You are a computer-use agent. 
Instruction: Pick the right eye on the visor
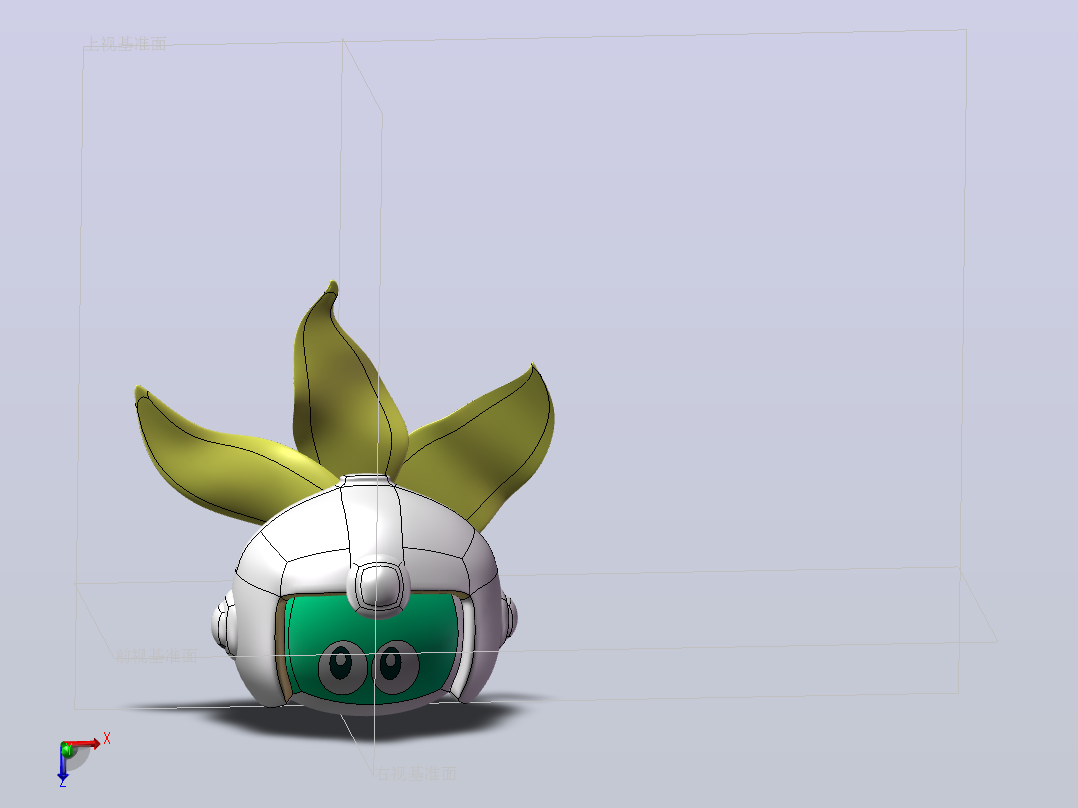click(x=395, y=666)
